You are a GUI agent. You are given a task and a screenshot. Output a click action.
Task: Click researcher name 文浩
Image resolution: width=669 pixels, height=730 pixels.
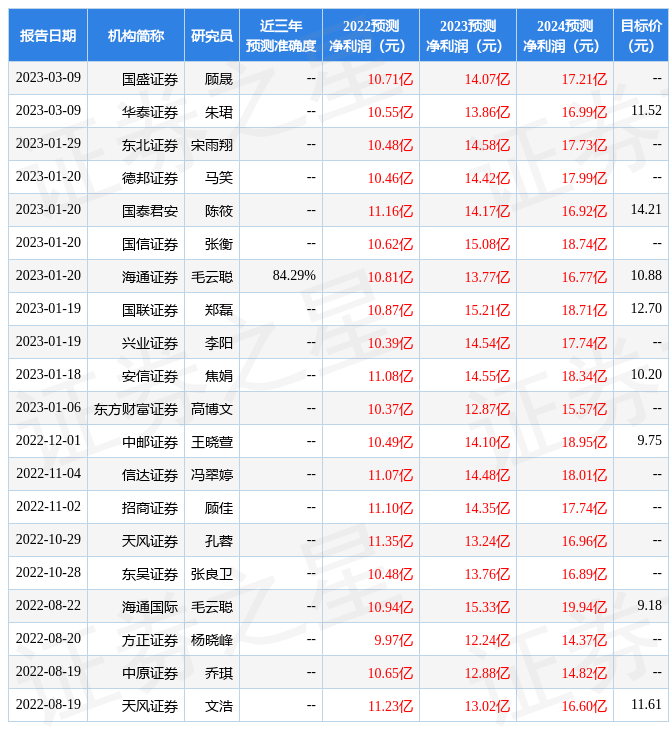tap(219, 707)
